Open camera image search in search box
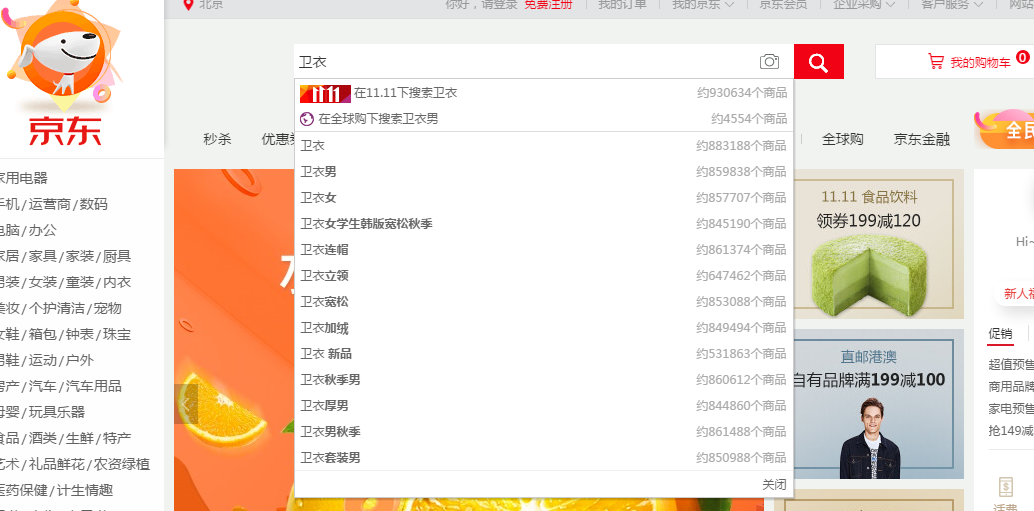 pyautogui.click(x=769, y=62)
